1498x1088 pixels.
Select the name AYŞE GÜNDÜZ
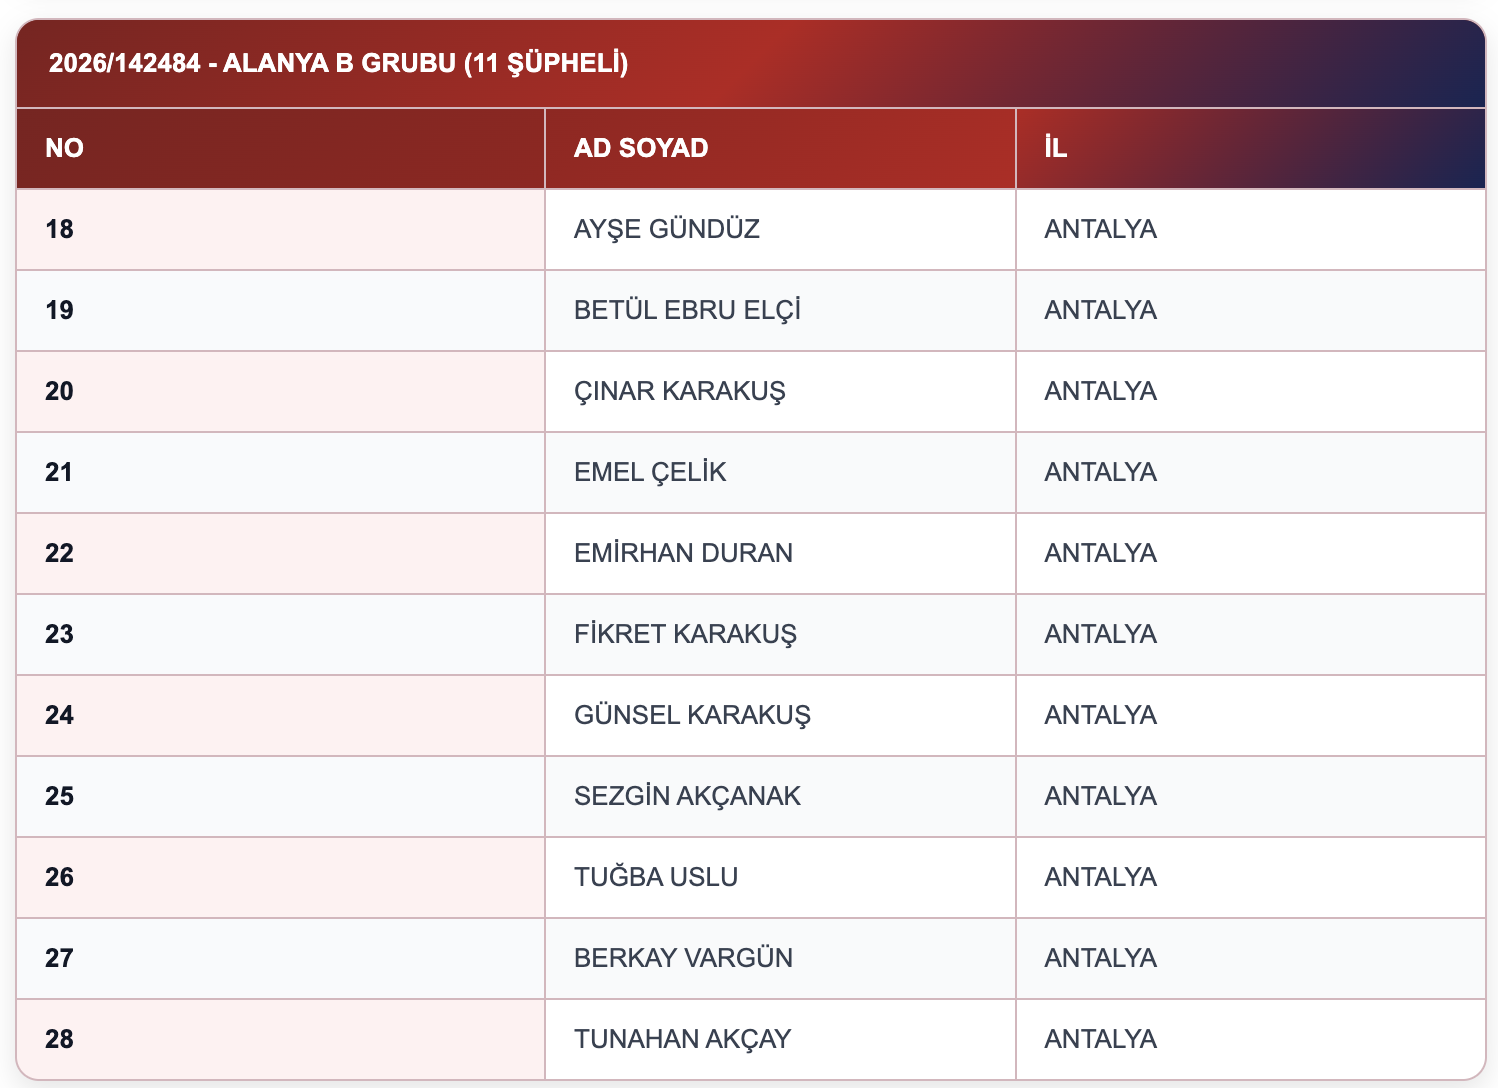click(x=667, y=229)
